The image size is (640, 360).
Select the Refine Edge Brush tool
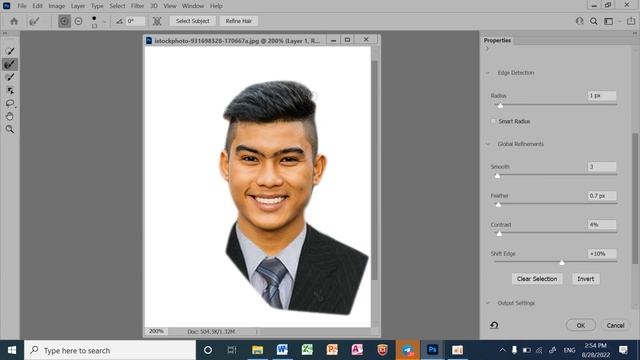tap(10, 64)
